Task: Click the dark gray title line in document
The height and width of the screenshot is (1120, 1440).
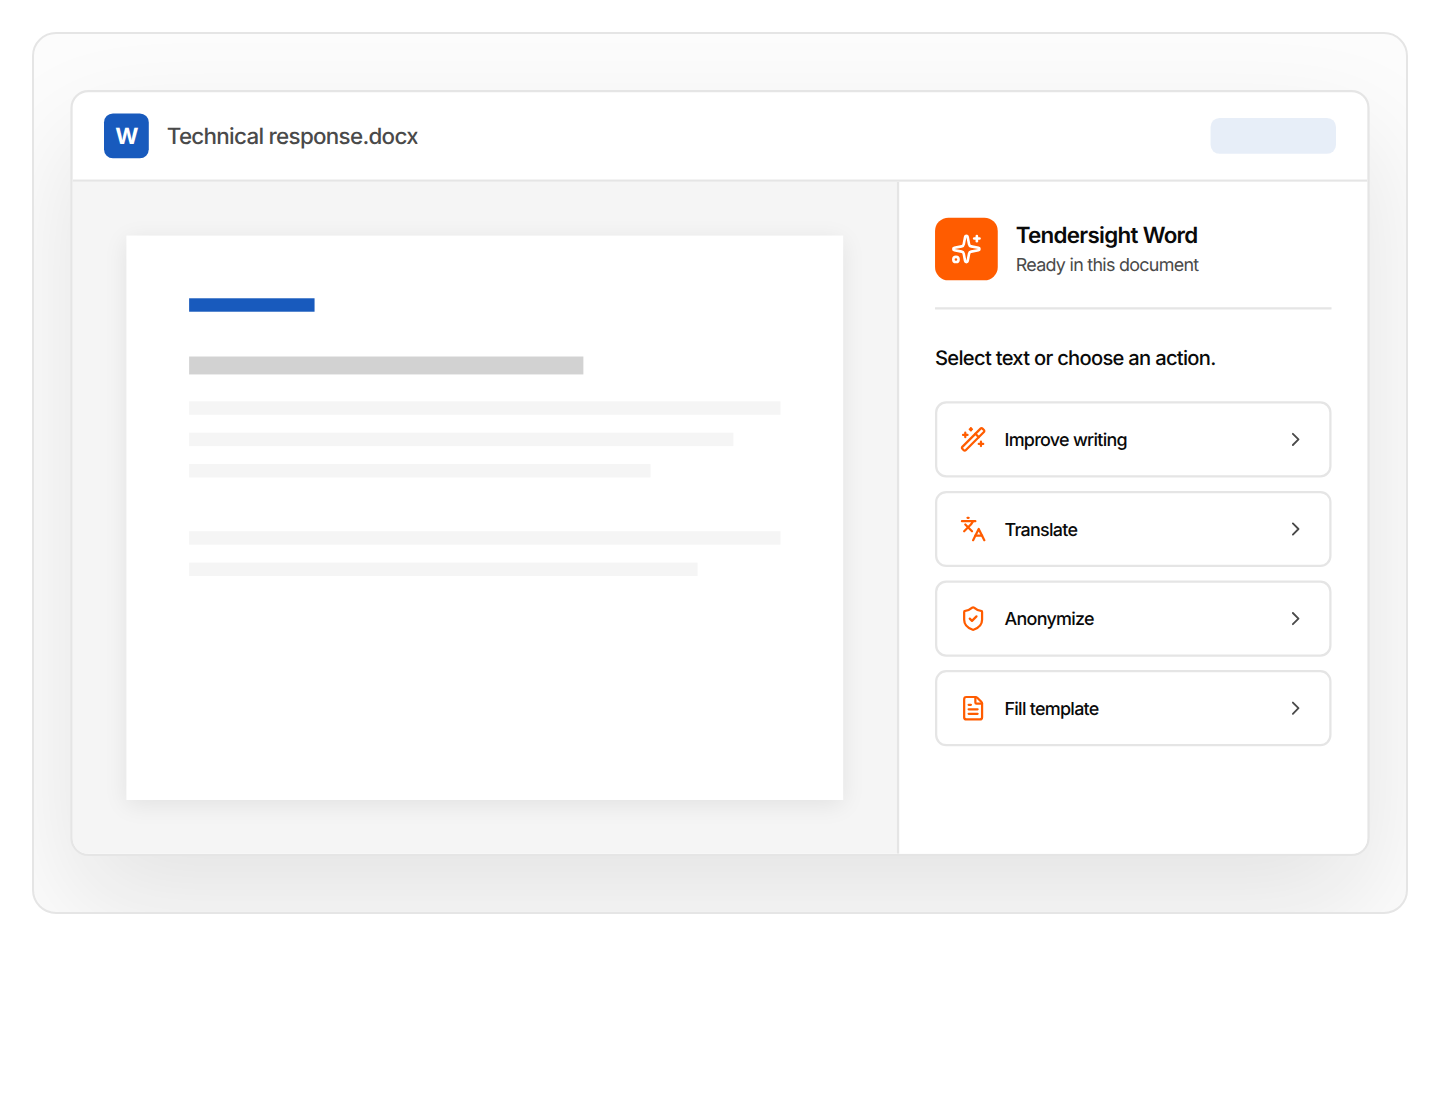Action: coord(386,366)
